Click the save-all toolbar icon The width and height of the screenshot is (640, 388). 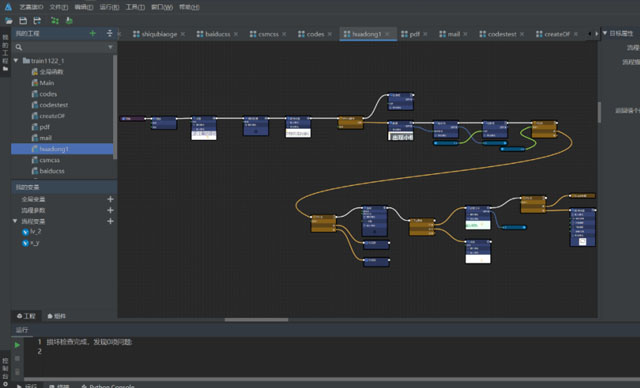coord(37,20)
